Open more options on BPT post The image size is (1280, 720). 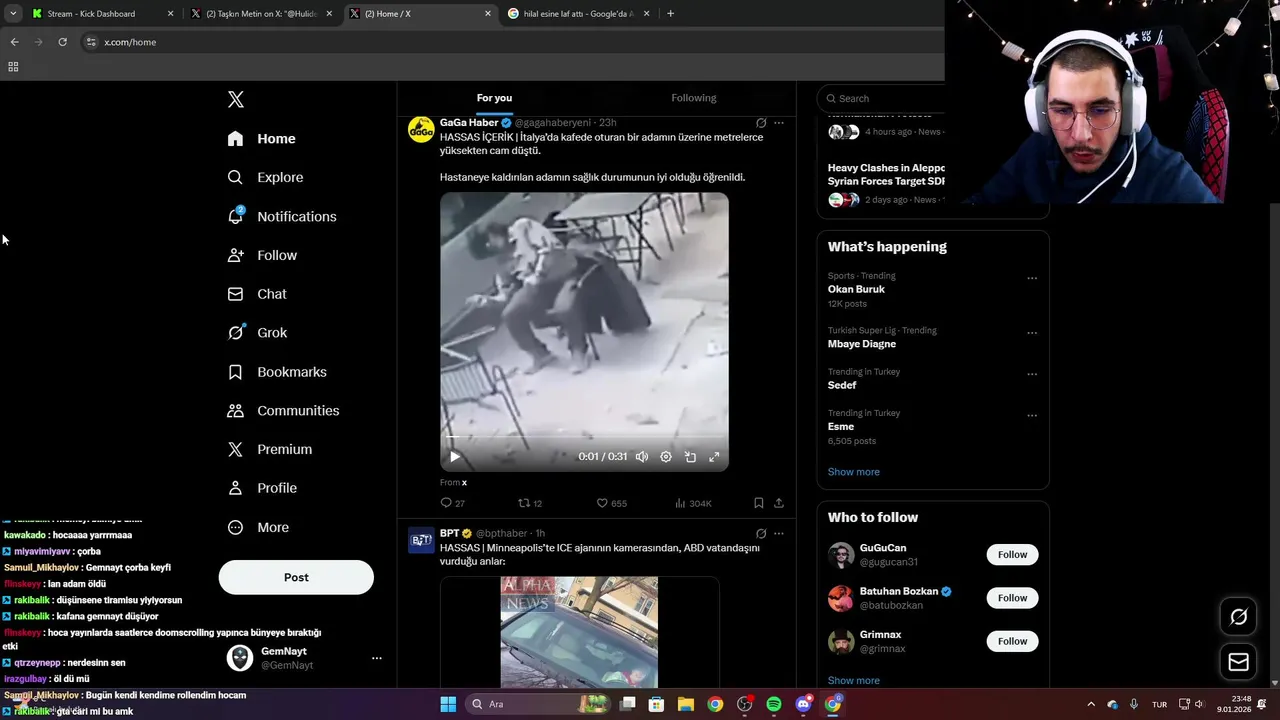(779, 534)
